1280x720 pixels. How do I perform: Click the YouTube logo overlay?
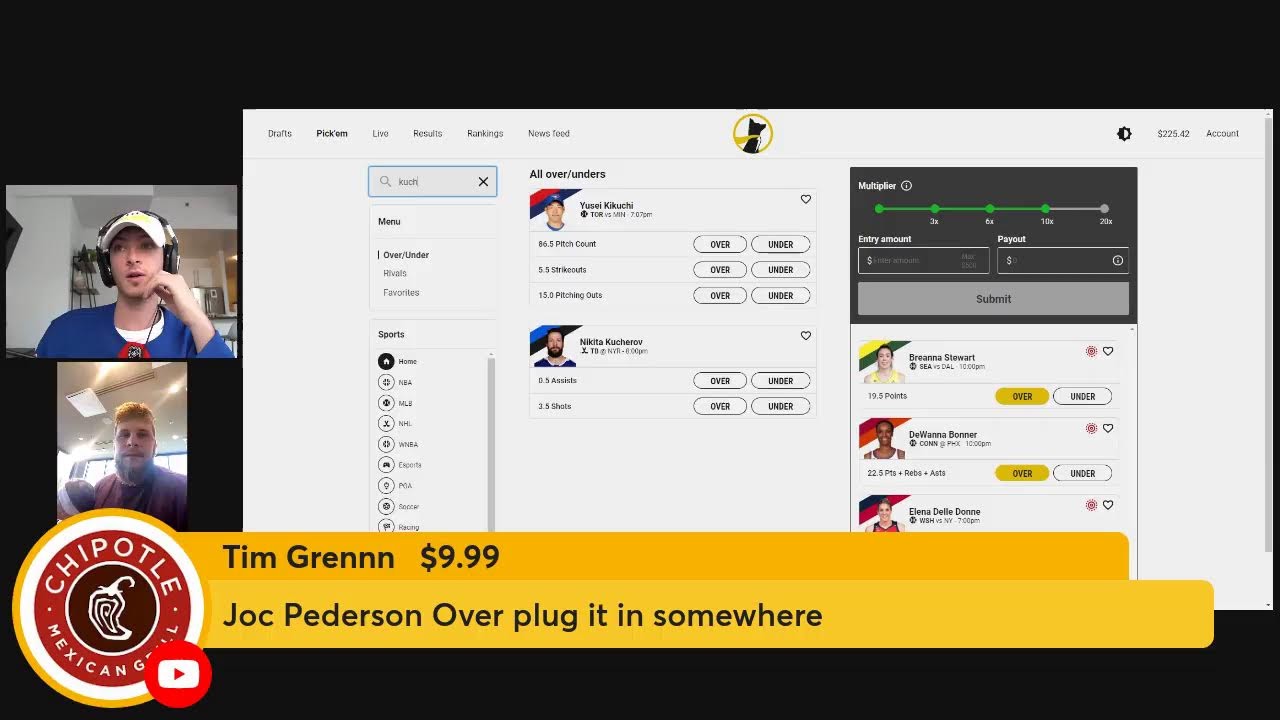tap(178, 674)
